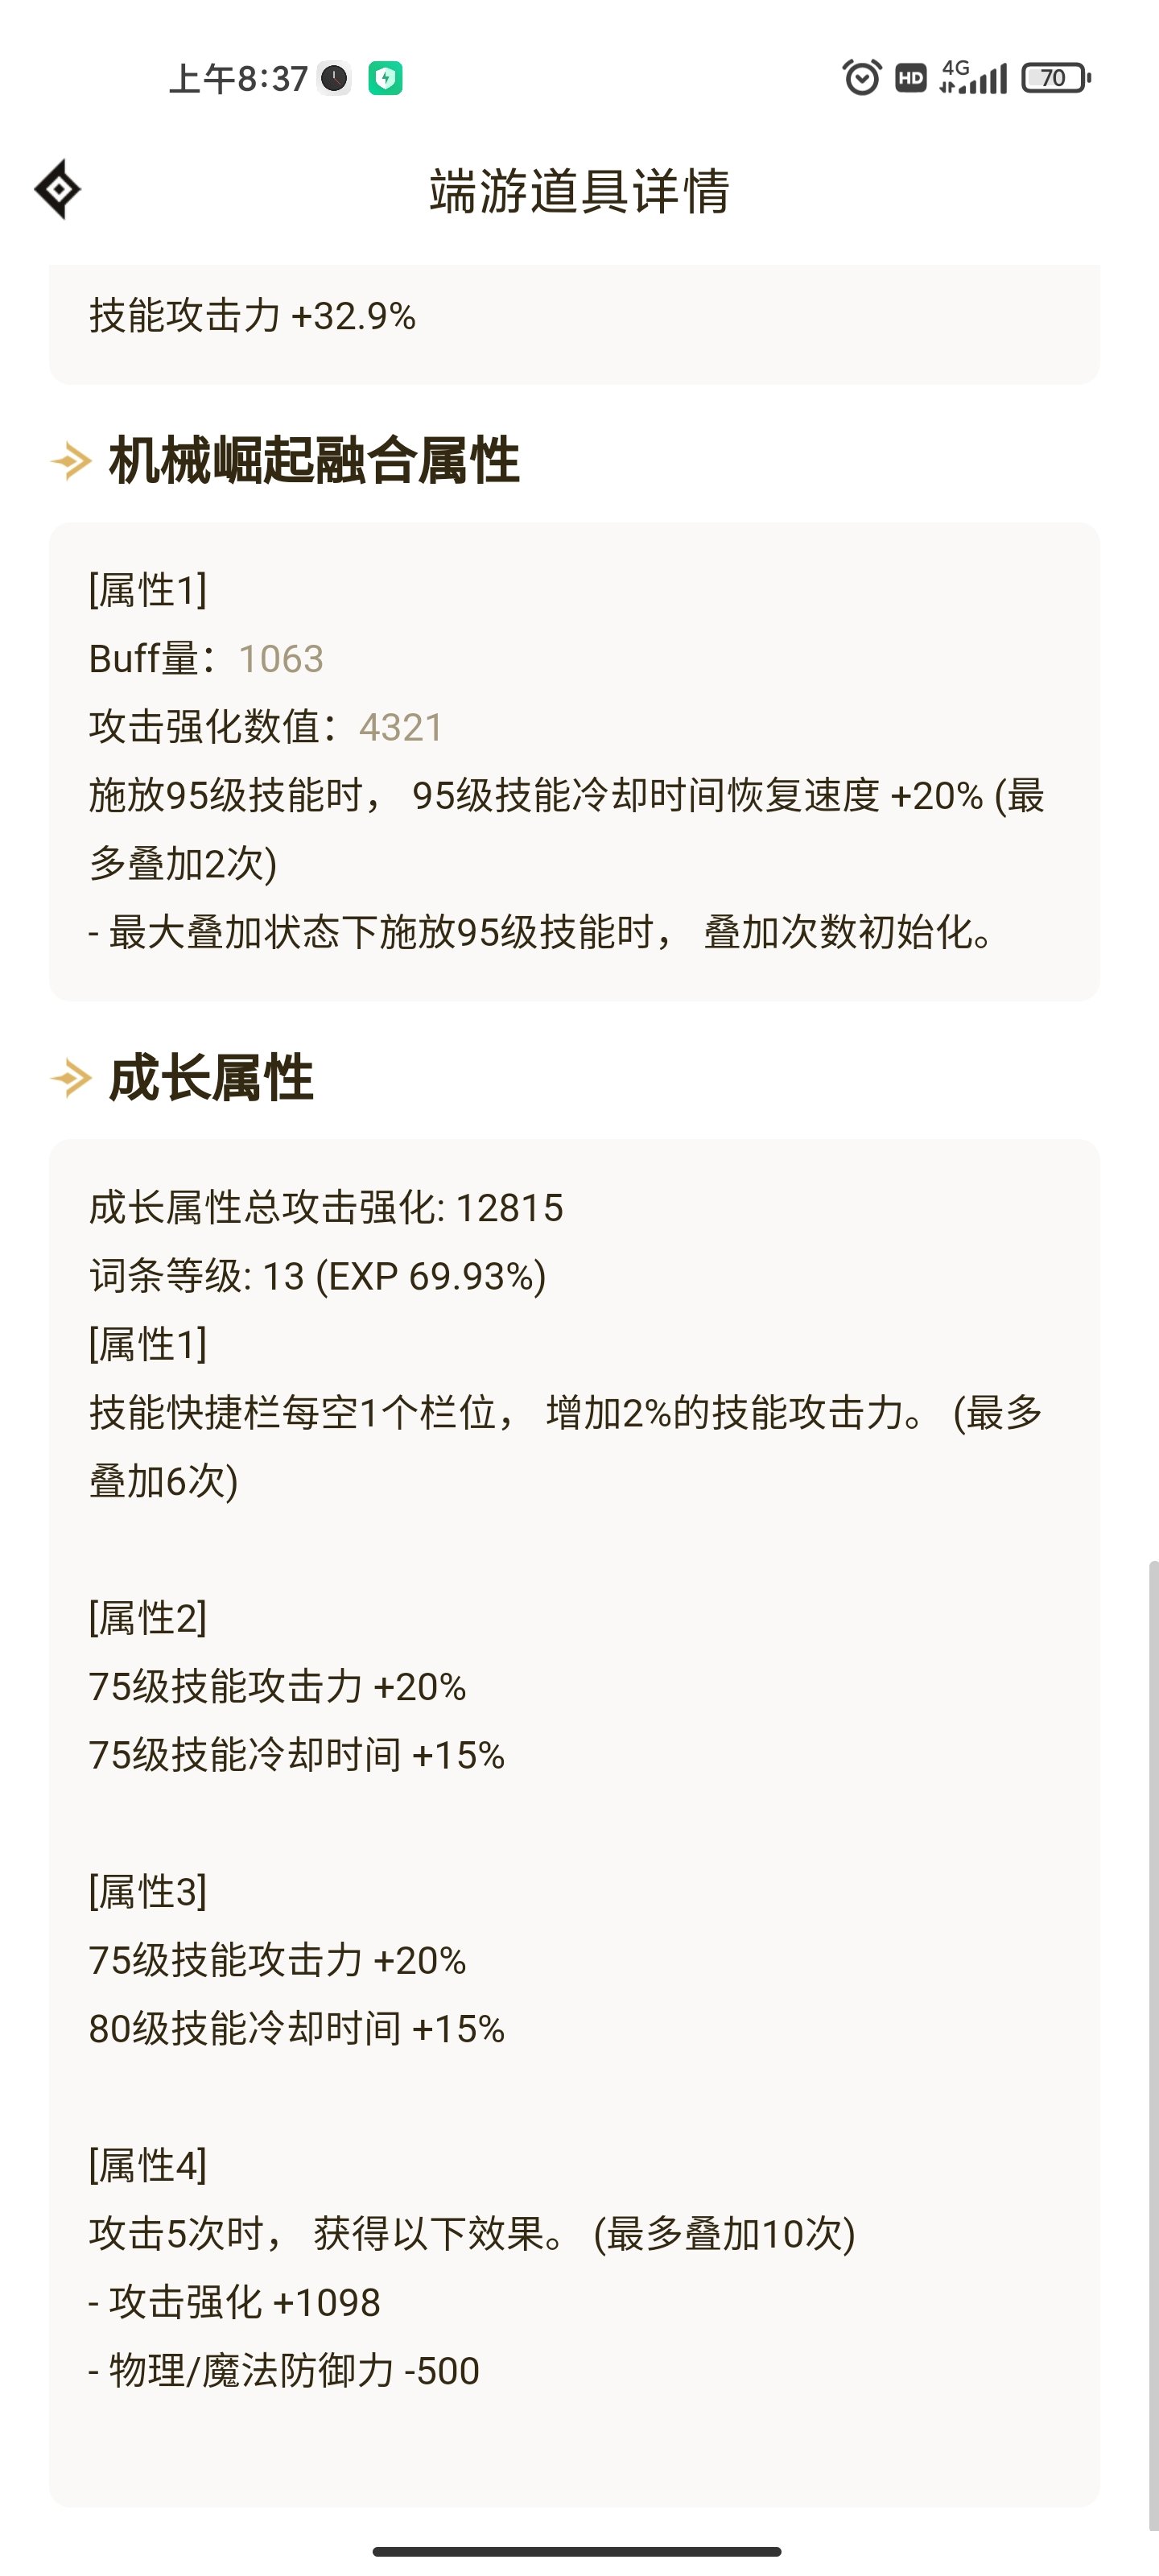
Task: Tap the 词条等级 13 EXP line
Action: (x=318, y=1276)
